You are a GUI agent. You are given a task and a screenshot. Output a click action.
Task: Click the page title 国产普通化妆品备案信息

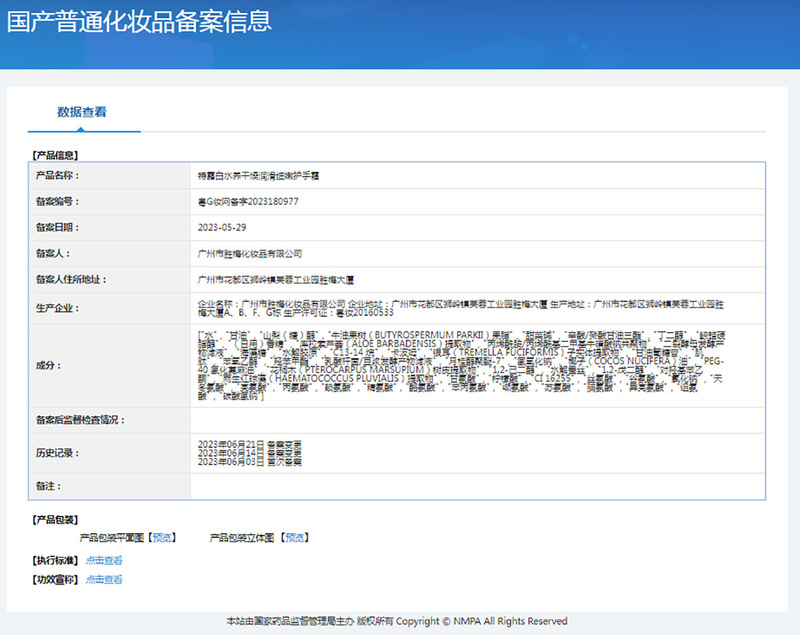[139, 22]
